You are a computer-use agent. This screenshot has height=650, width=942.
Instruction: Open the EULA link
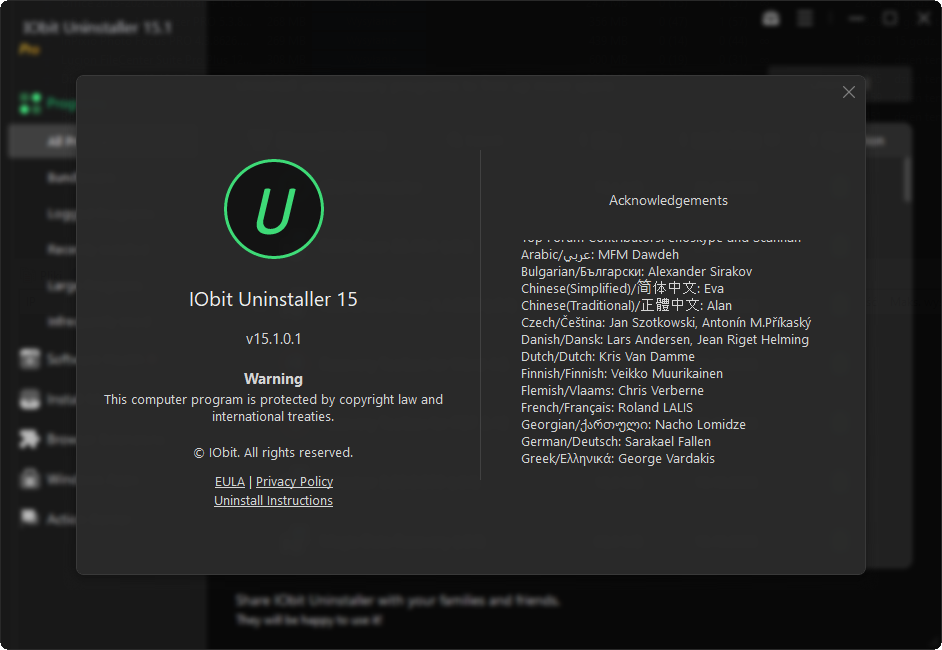[x=229, y=482]
